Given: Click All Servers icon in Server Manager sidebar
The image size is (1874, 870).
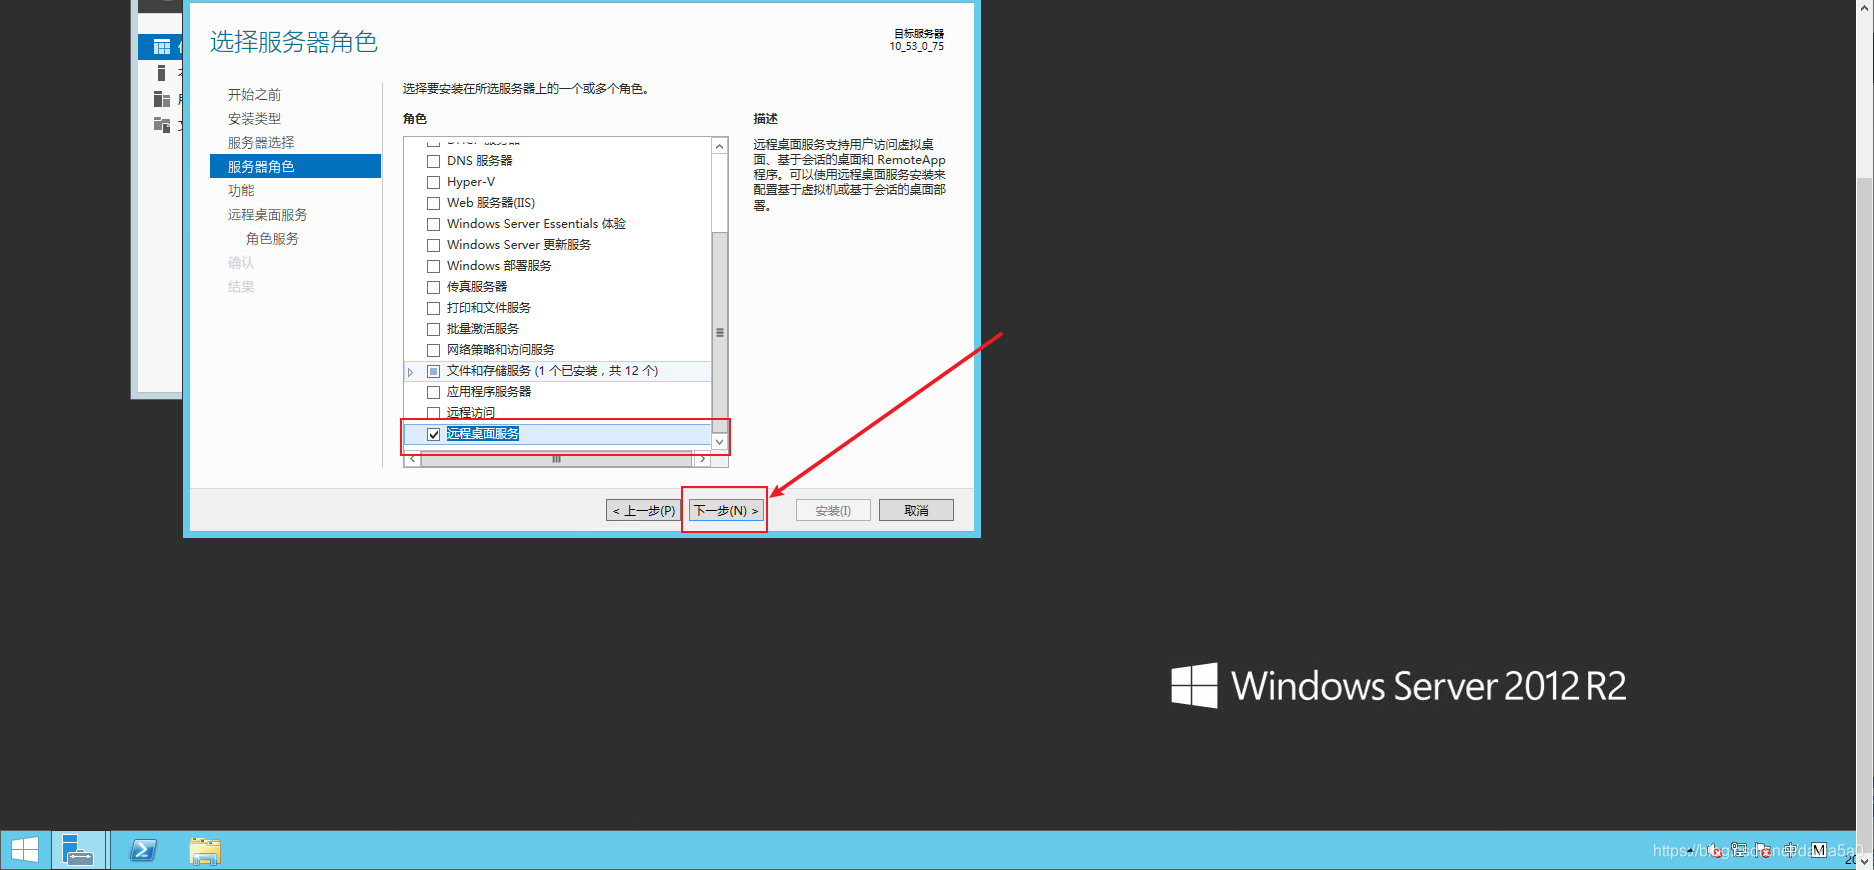Looking at the screenshot, I should pyautogui.click(x=161, y=99).
